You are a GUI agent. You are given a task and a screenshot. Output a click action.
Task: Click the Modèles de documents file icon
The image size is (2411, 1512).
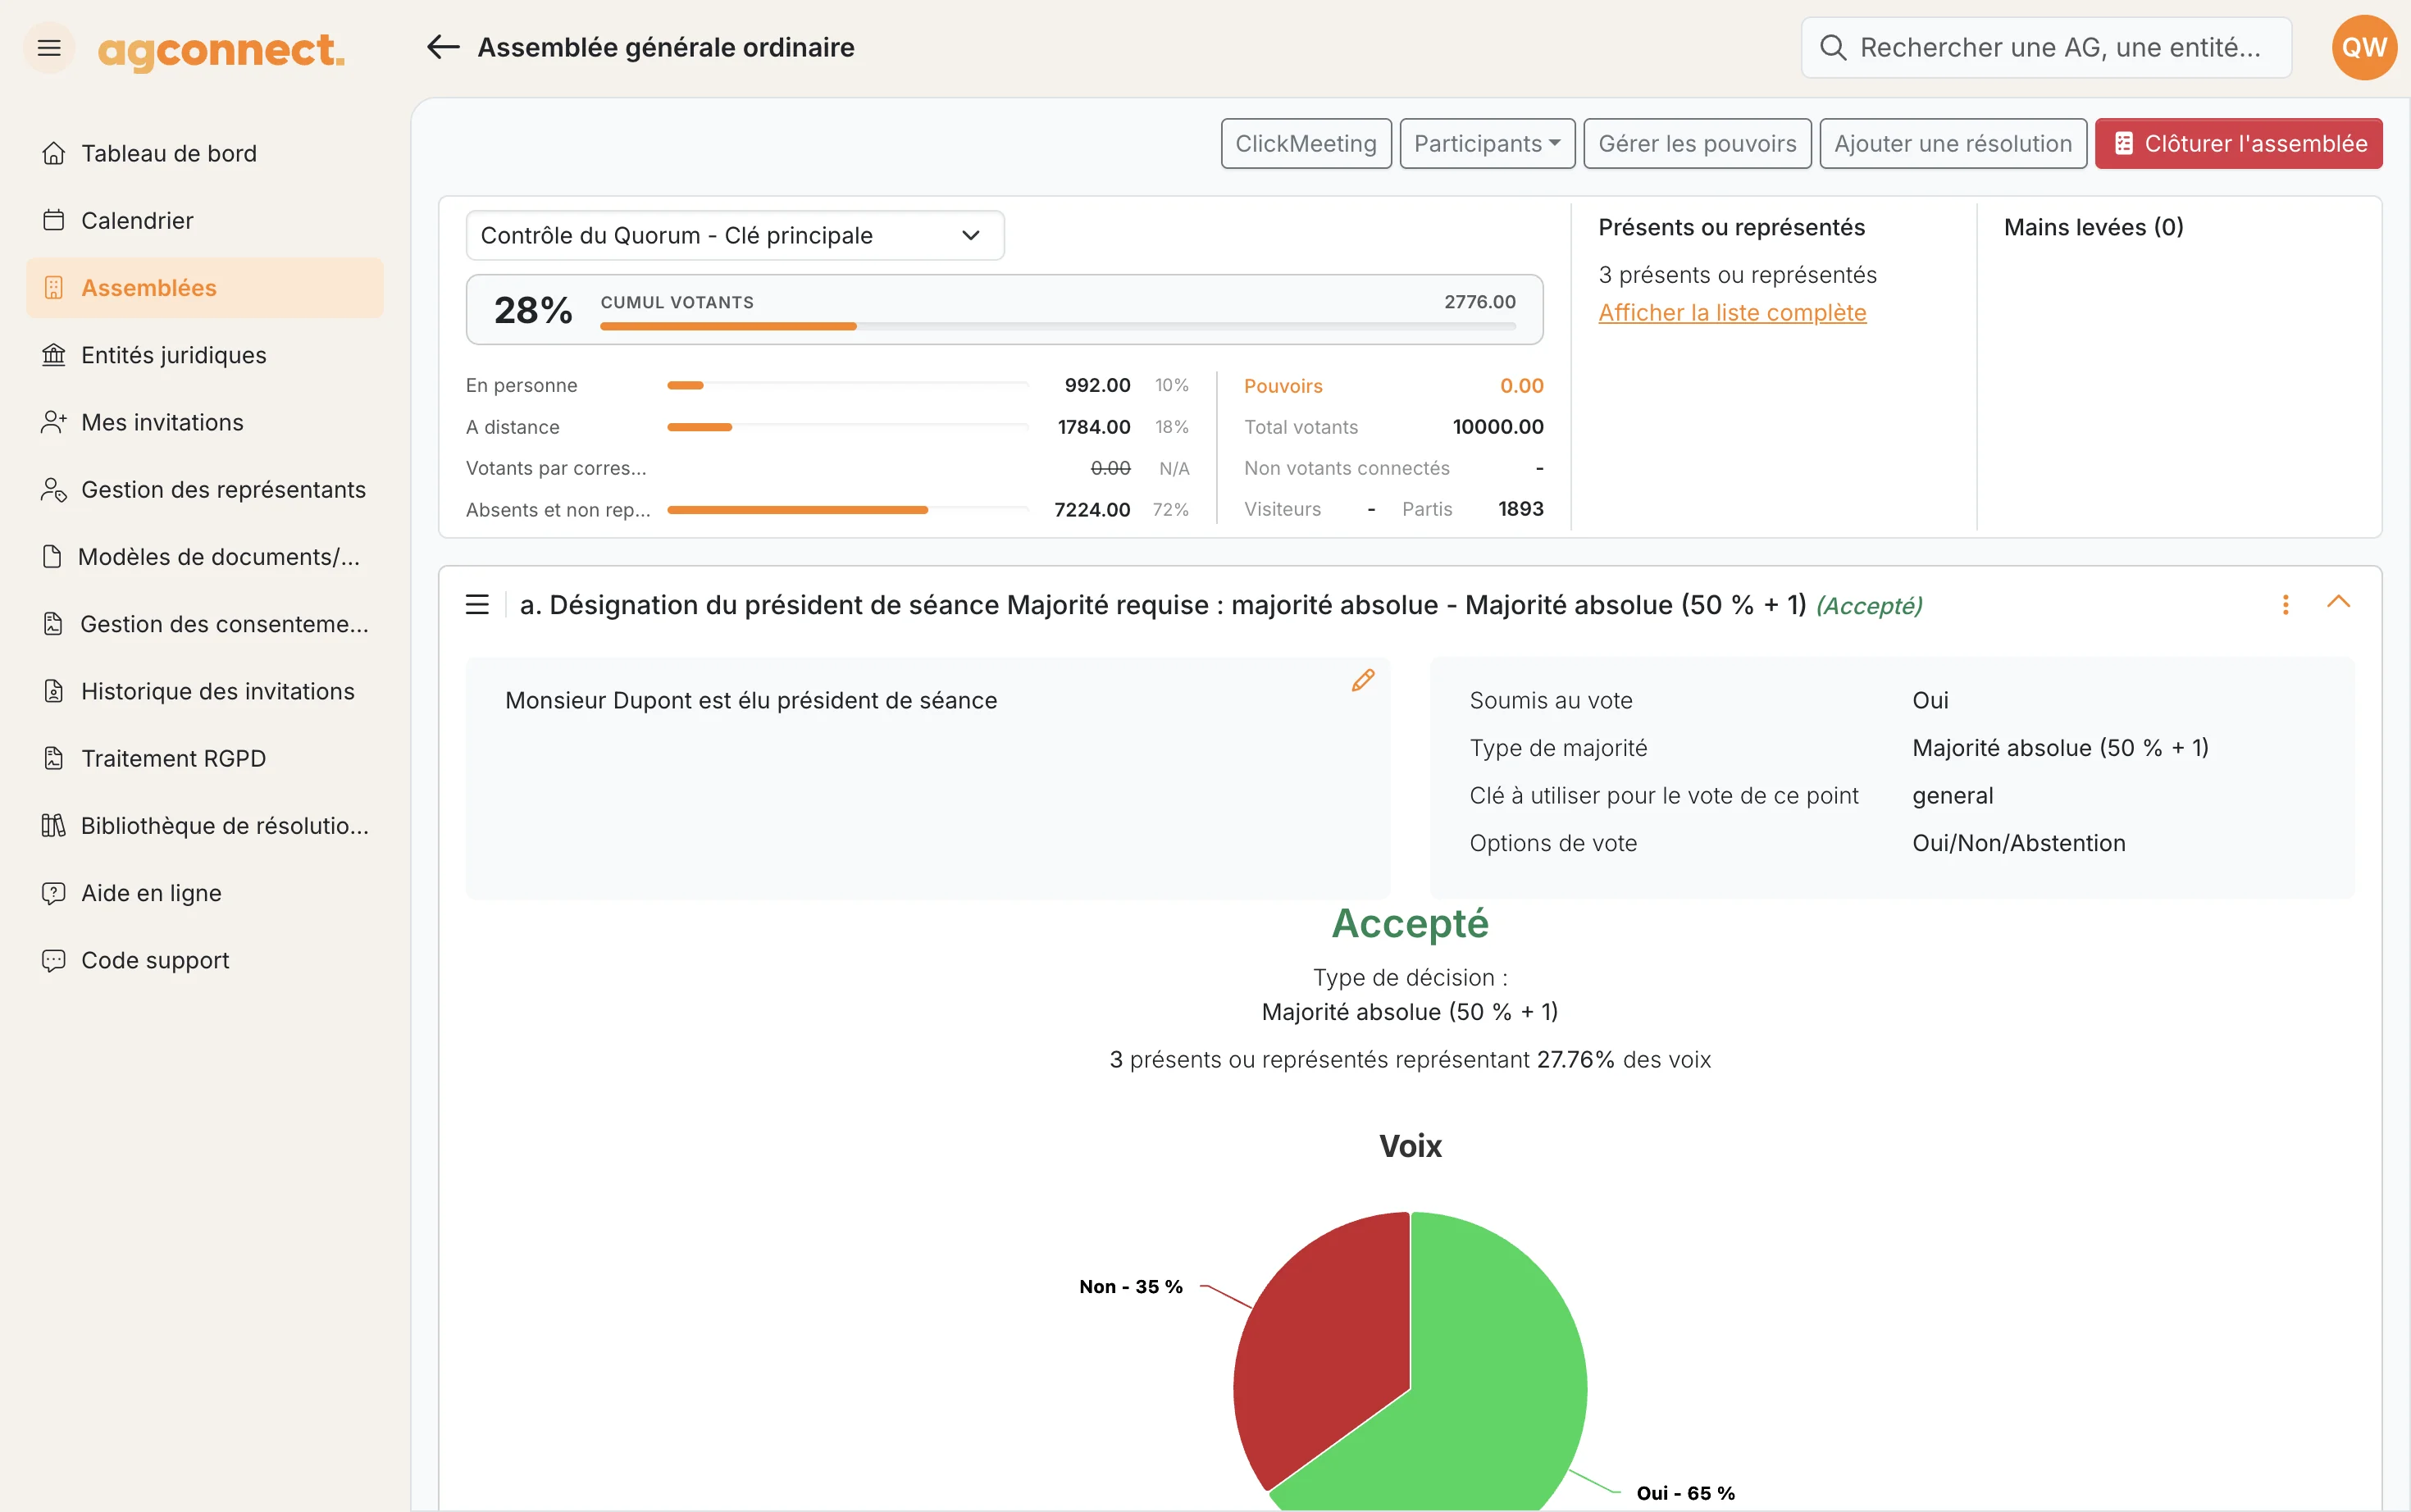click(52, 556)
